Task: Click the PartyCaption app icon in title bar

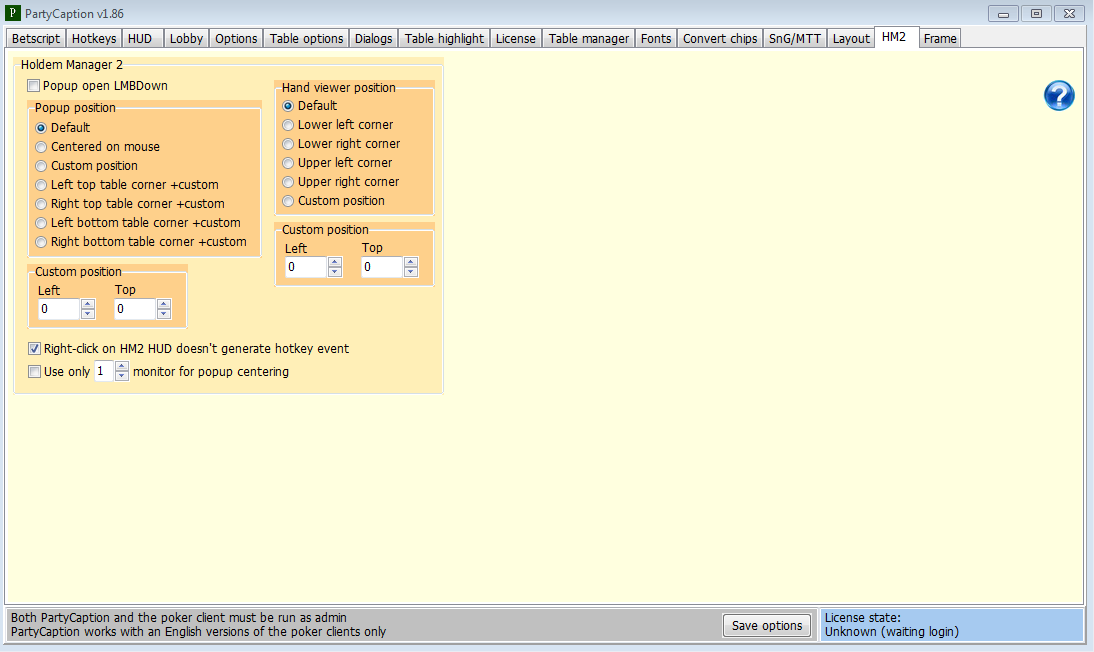Action: click(13, 13)
